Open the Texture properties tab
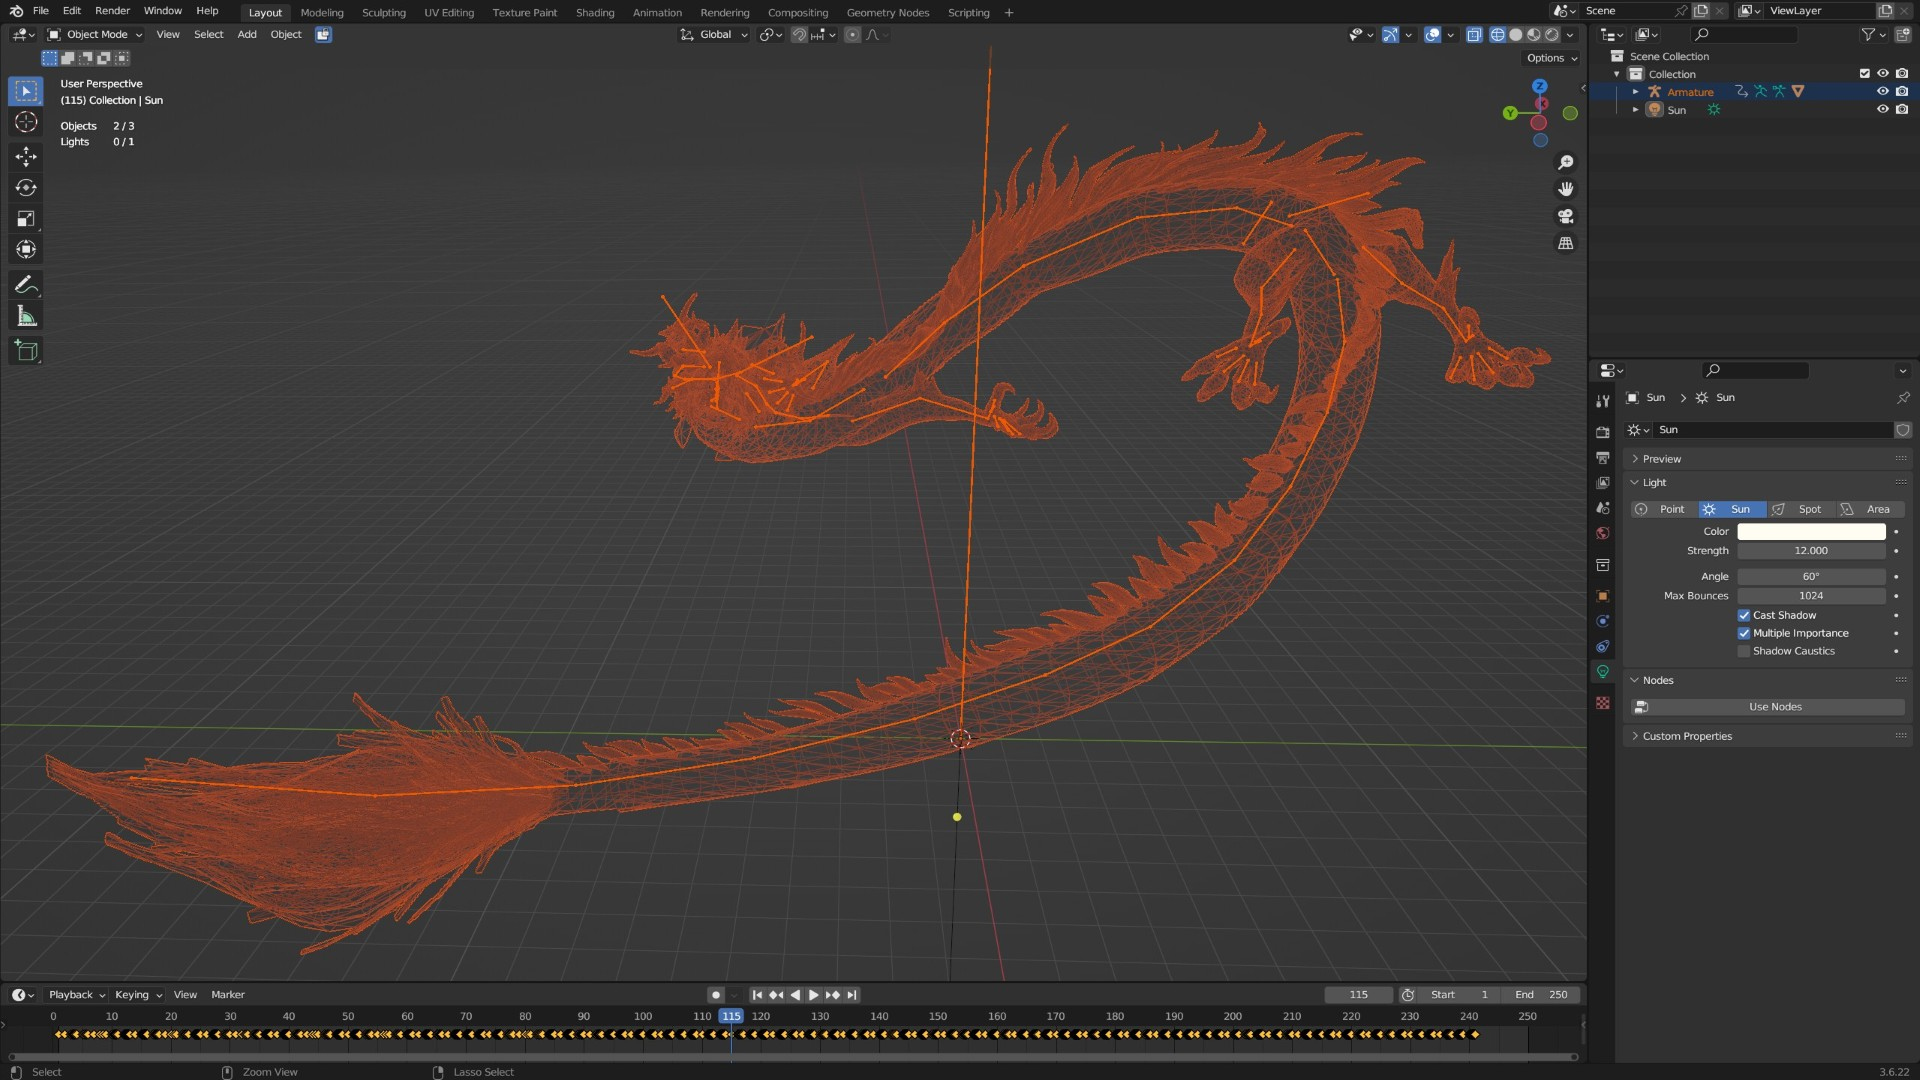This screenshot has width=1920, height=1080. tap(1603, 703)
